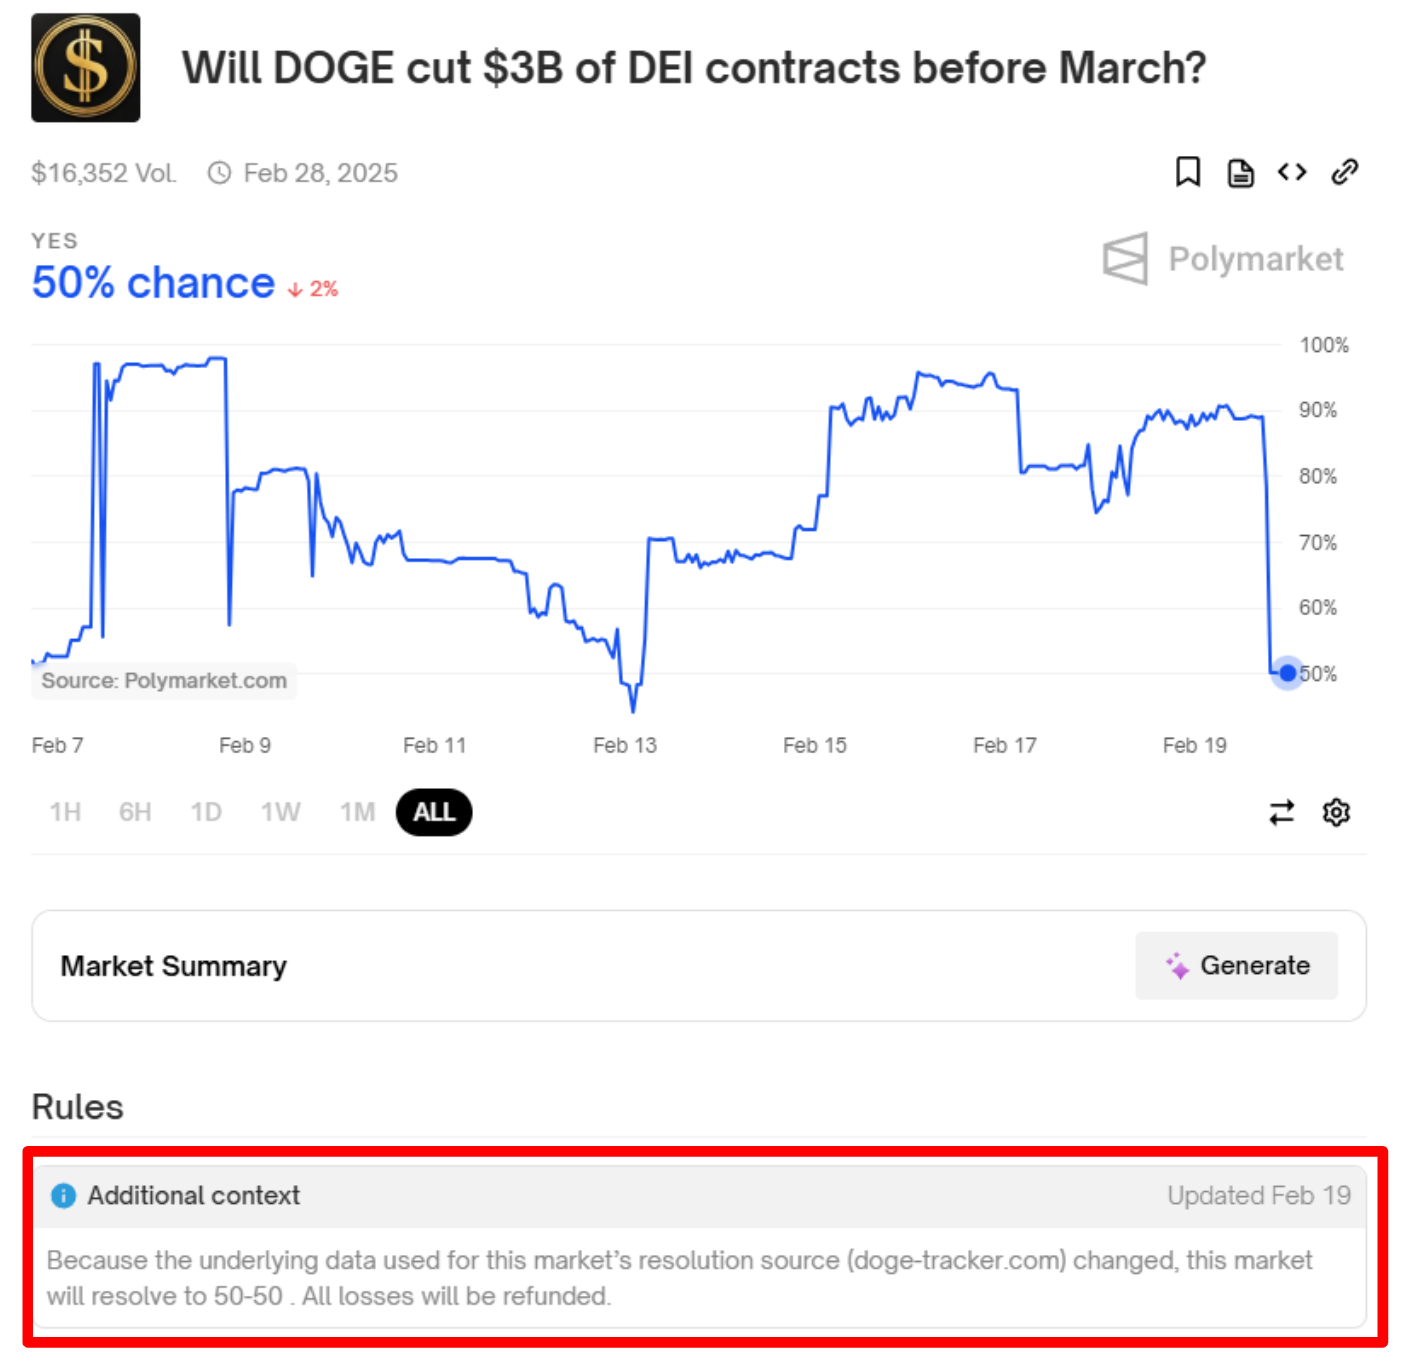Select the 1H time range
Image resolution: width=1422 pixels, height=1367 pixels.
coord(65,812)
